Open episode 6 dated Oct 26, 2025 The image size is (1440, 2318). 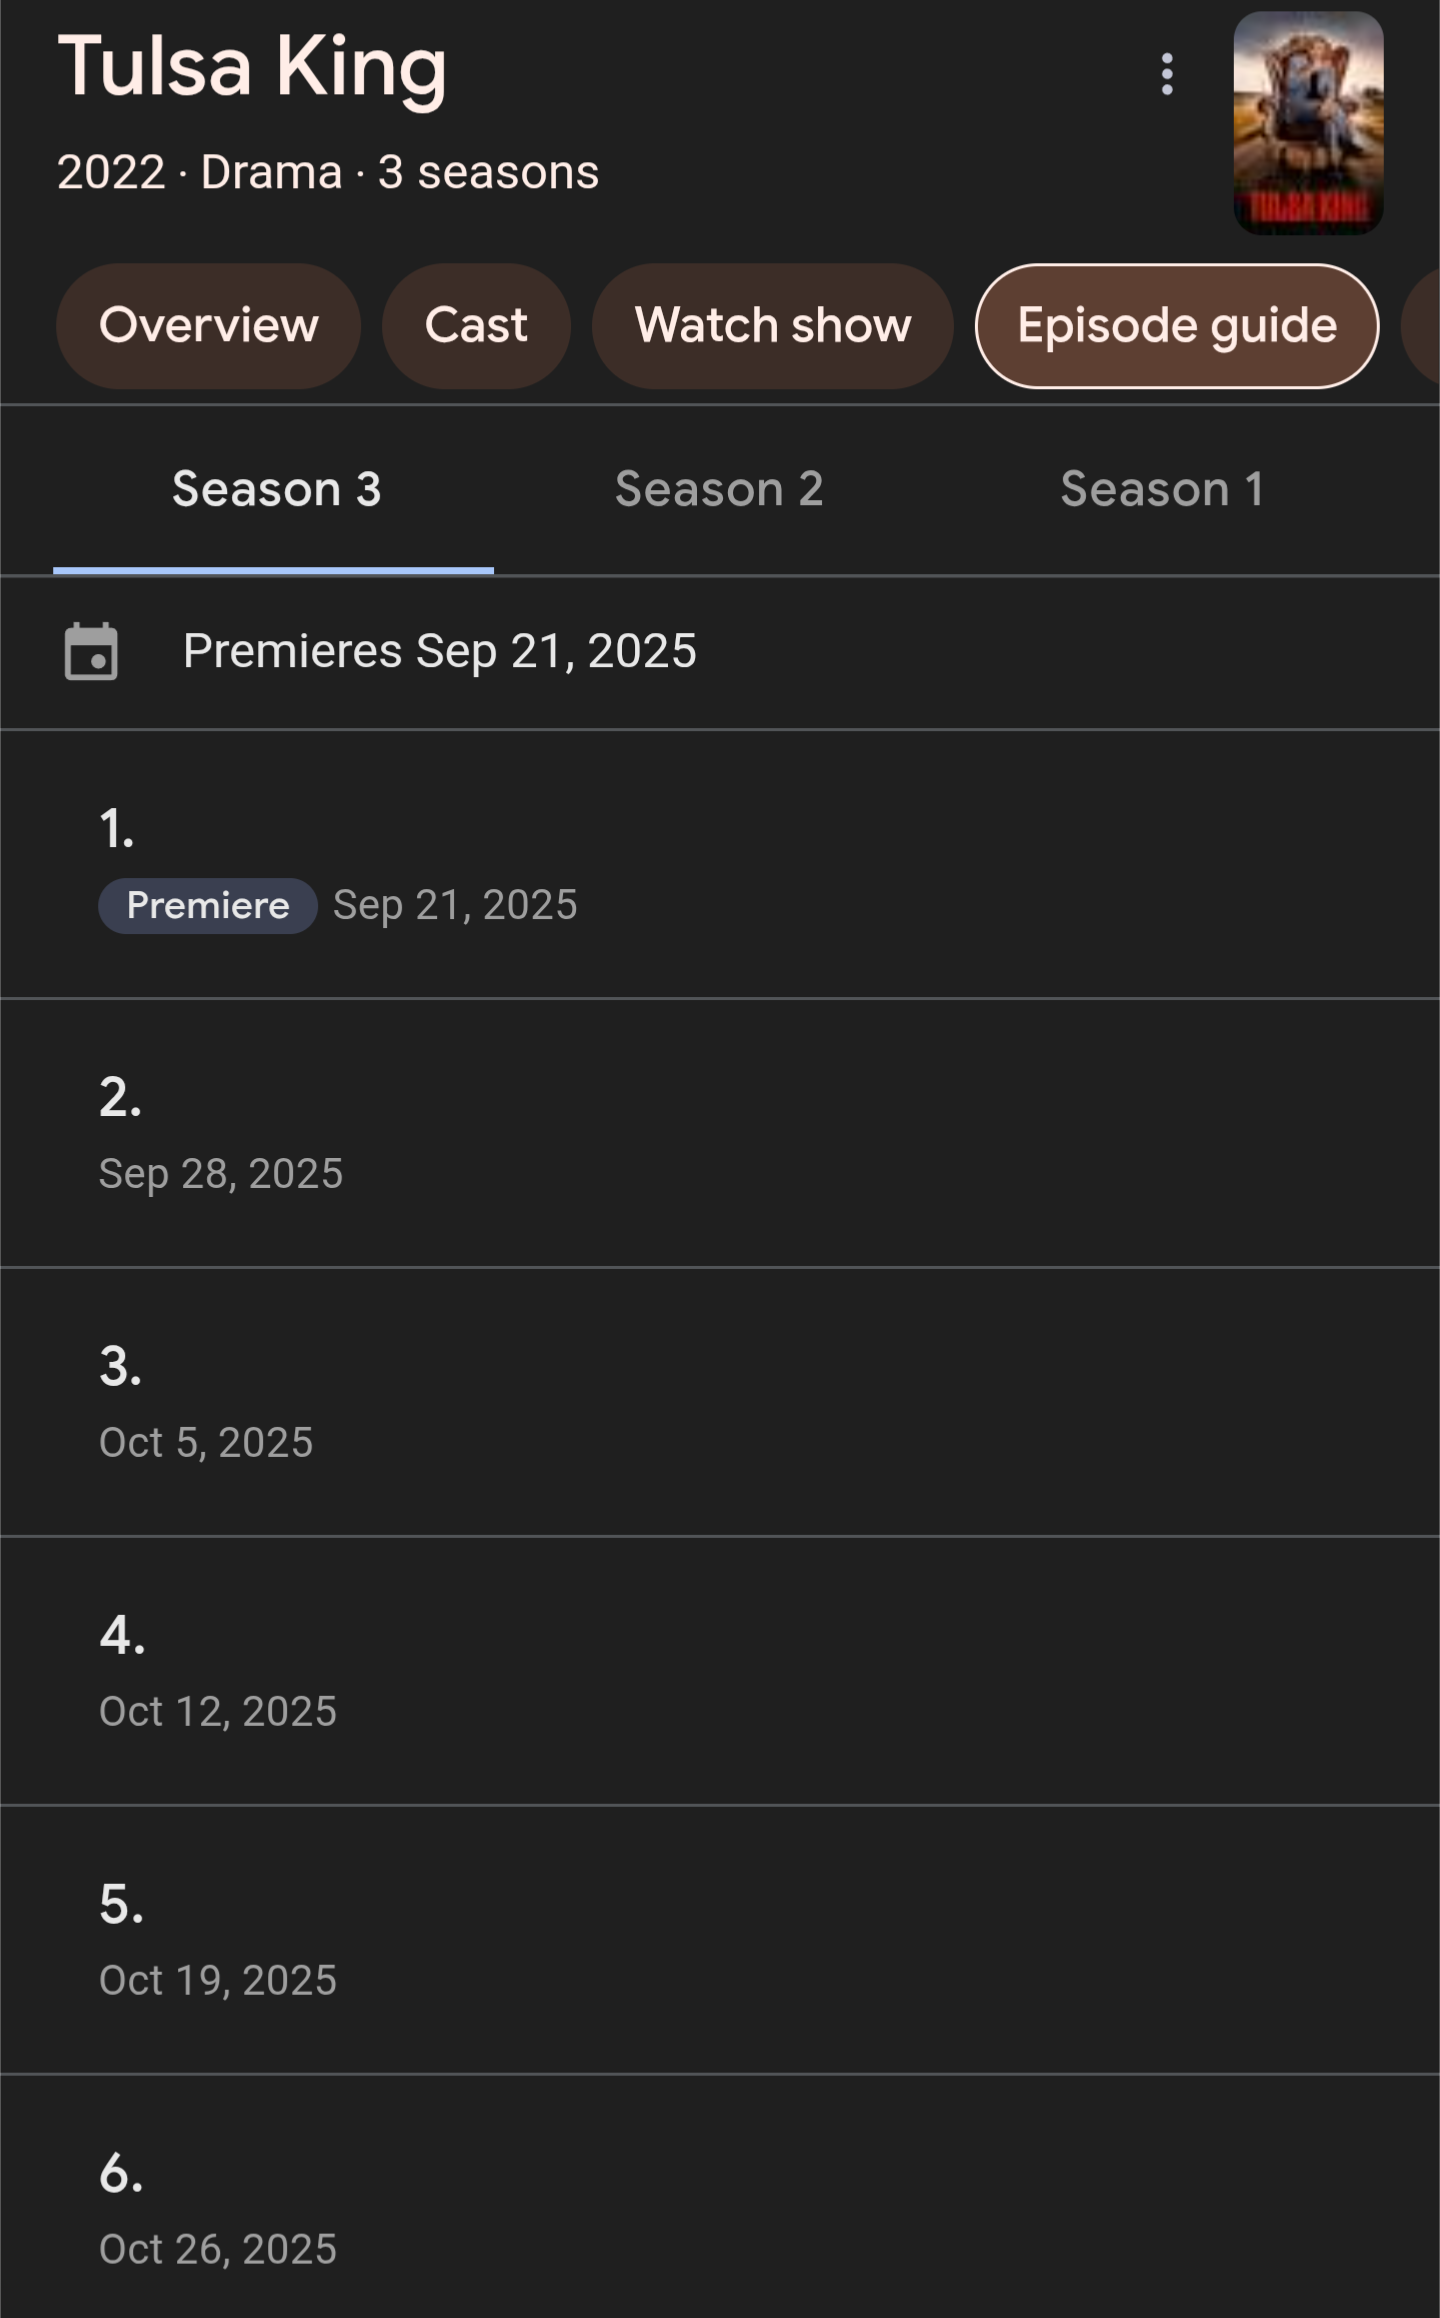tap(720, 2208)
